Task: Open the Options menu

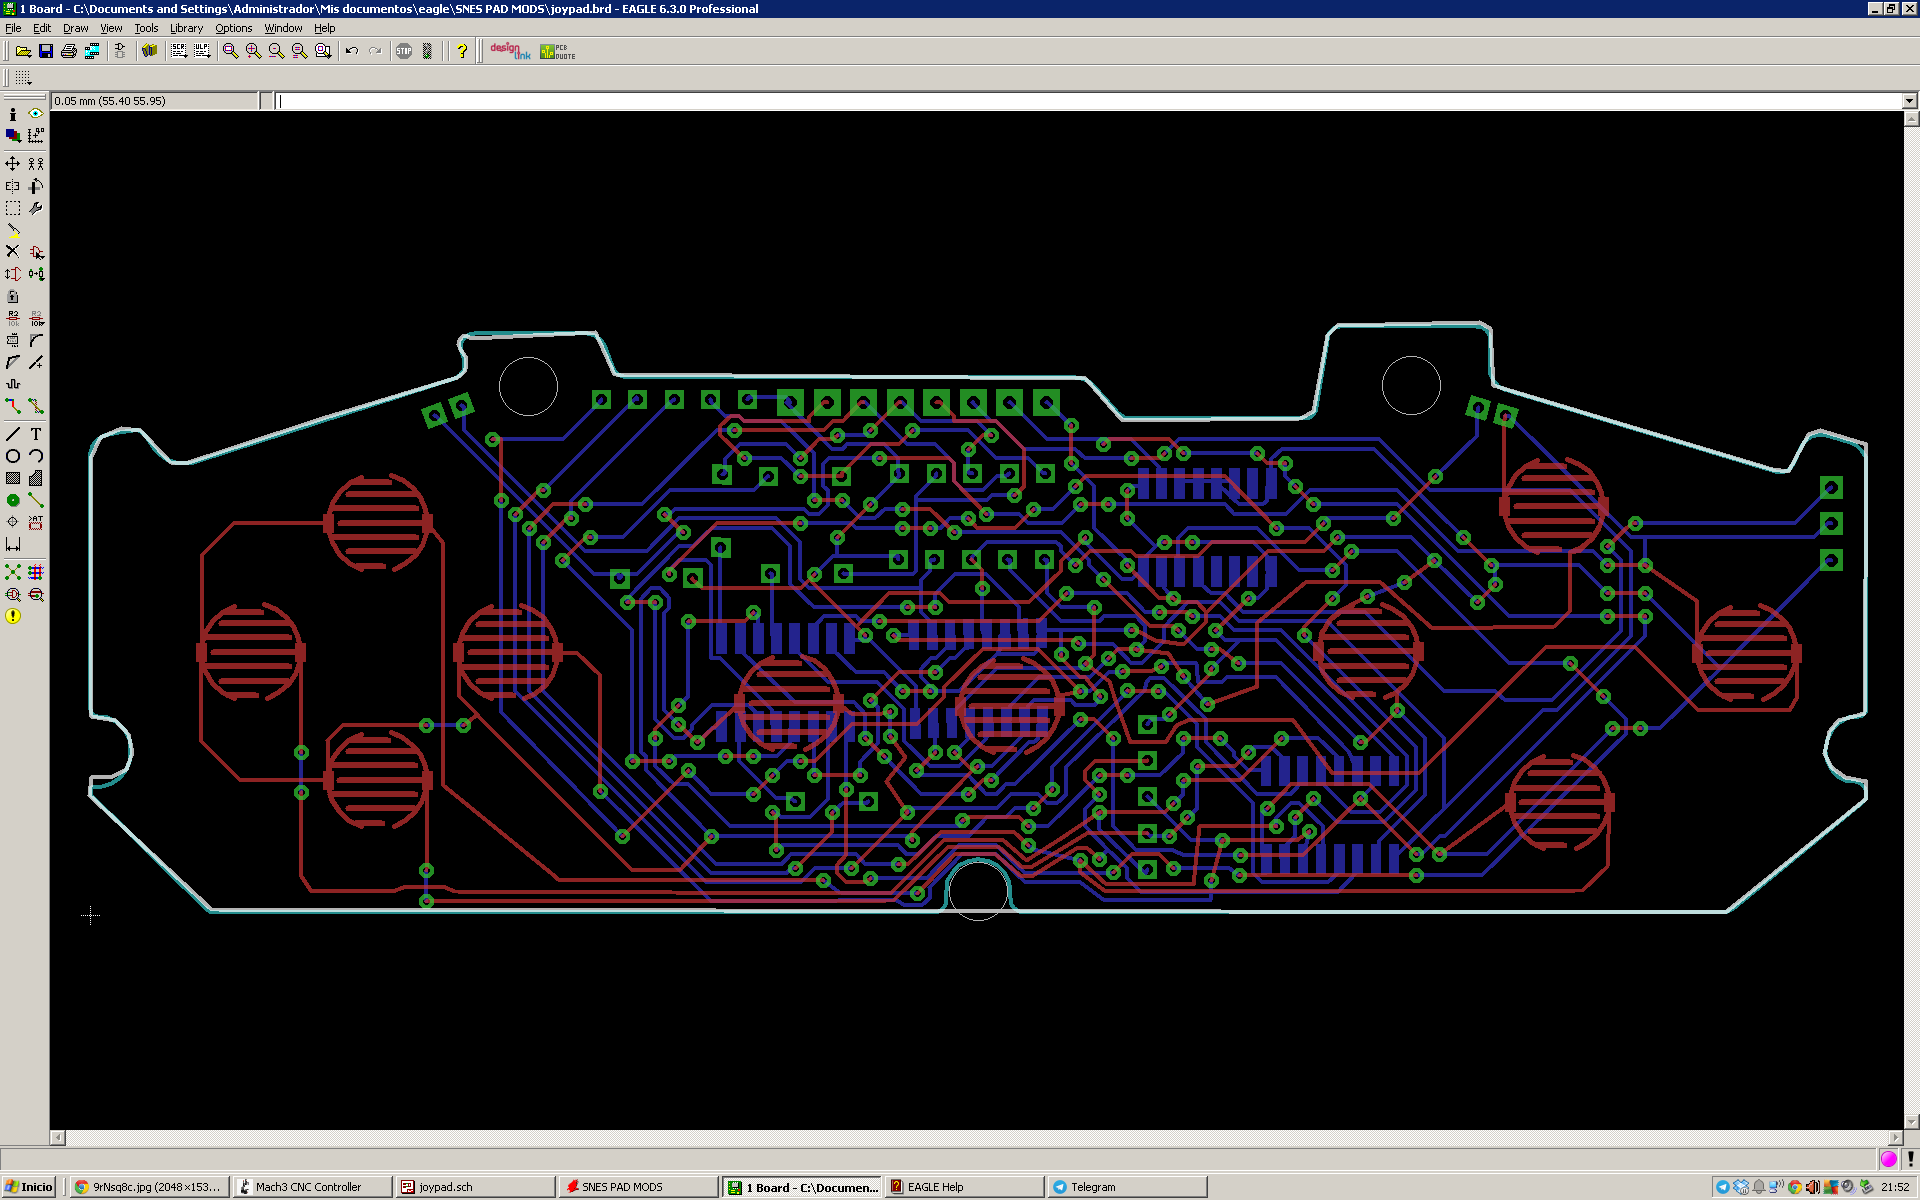Action: [233, 28]
